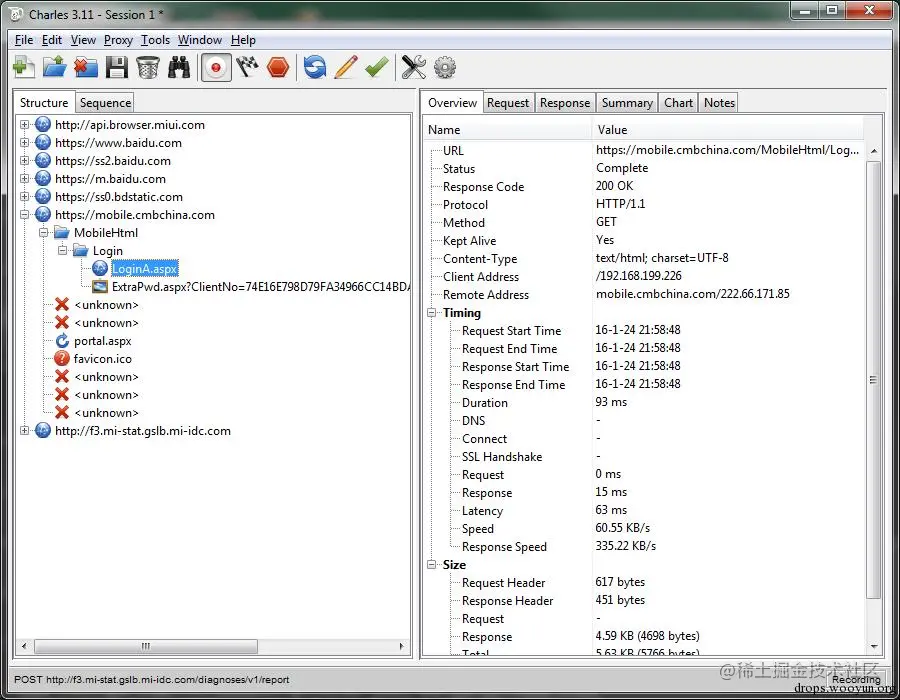Validate selected response with the green checkmark
Screen dimensions: 900x700
coord(377,67)
